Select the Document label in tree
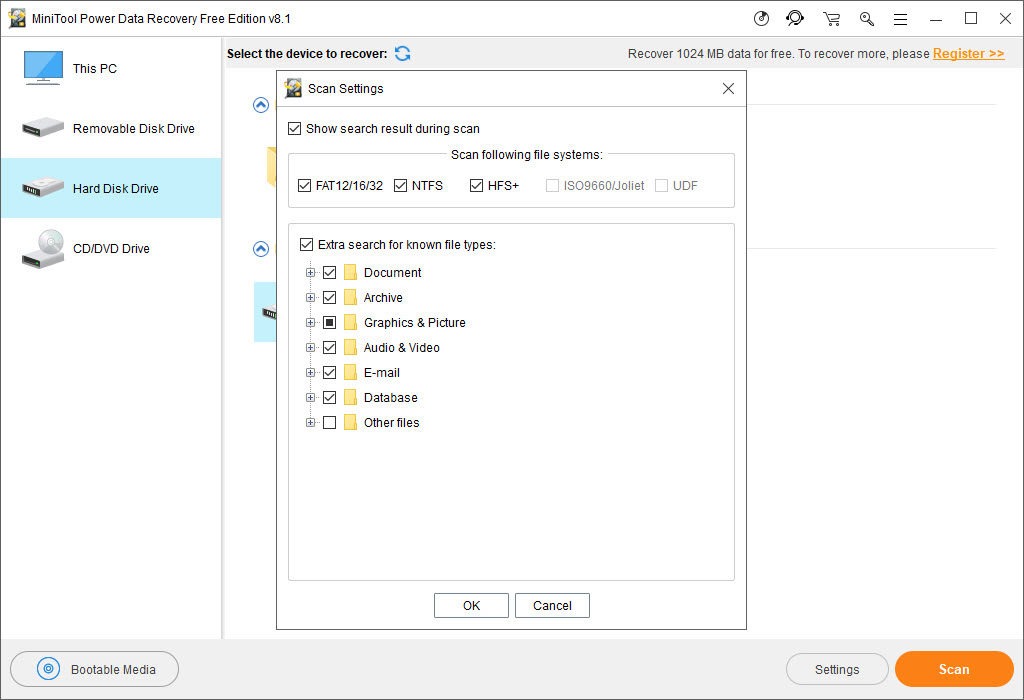The height and width of the screenshot is (700, 1024). tap(392, 272)
